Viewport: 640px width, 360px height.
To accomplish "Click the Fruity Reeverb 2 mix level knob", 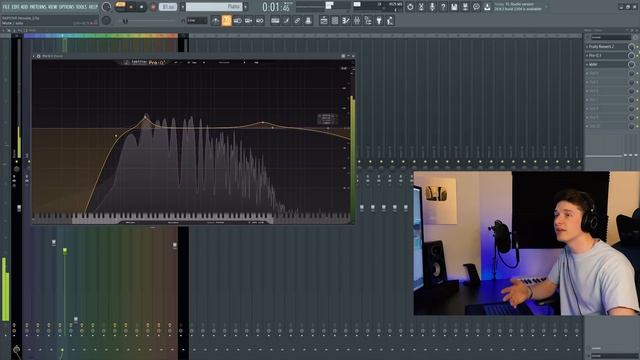I will [632, 47].
